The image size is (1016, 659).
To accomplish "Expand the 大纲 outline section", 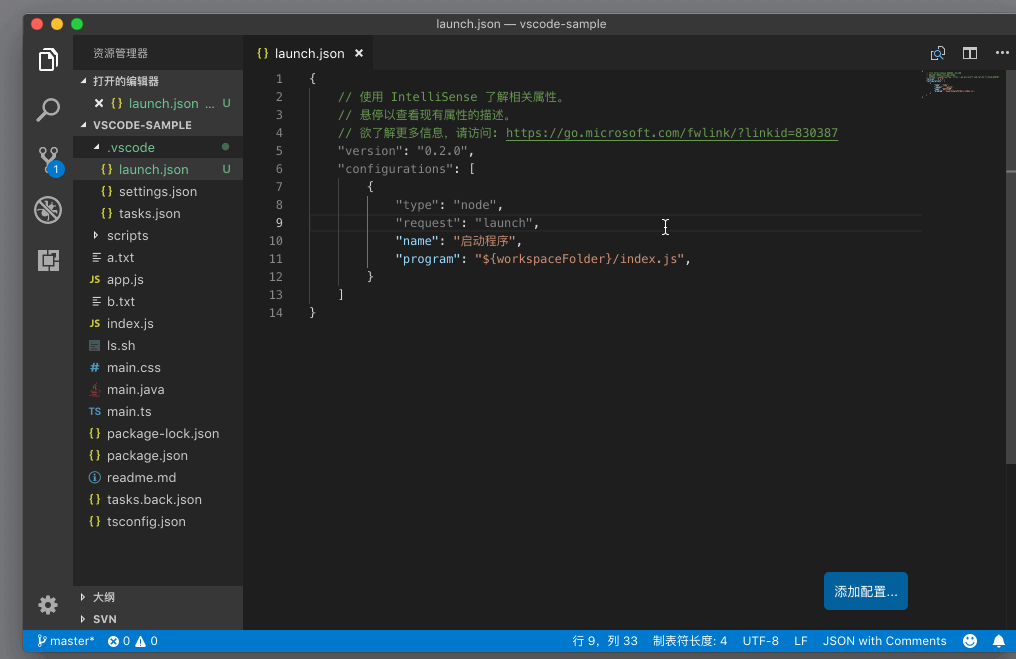I will click(103, 597).
